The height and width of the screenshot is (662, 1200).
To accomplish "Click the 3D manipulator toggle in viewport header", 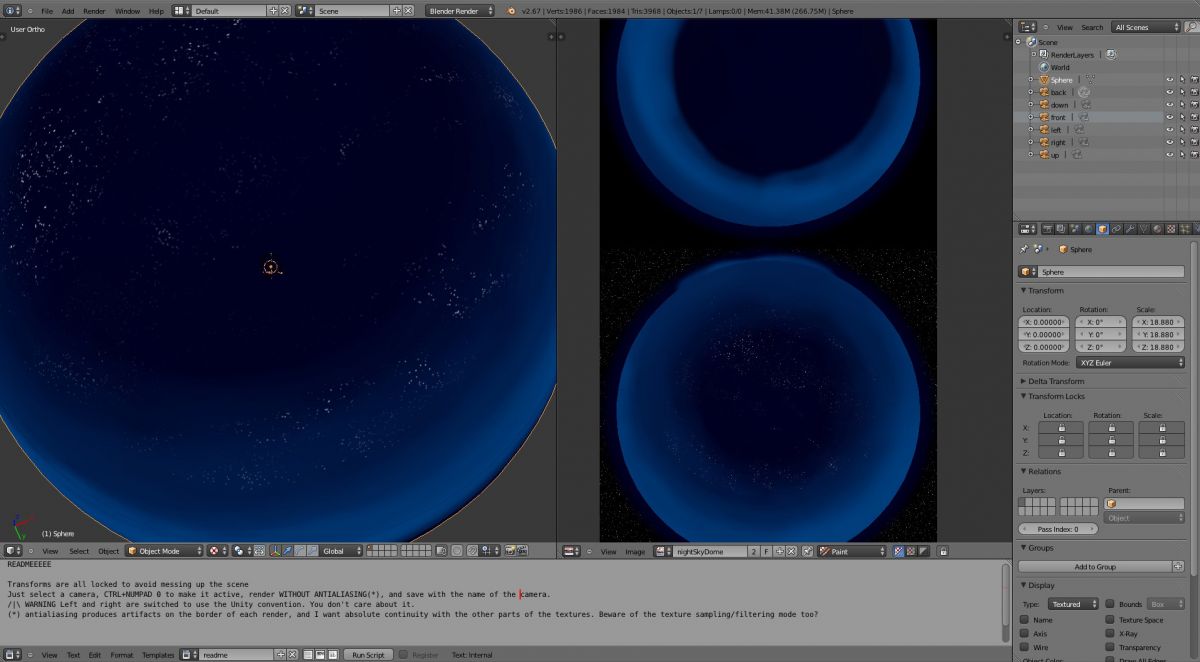I will 274,551.
